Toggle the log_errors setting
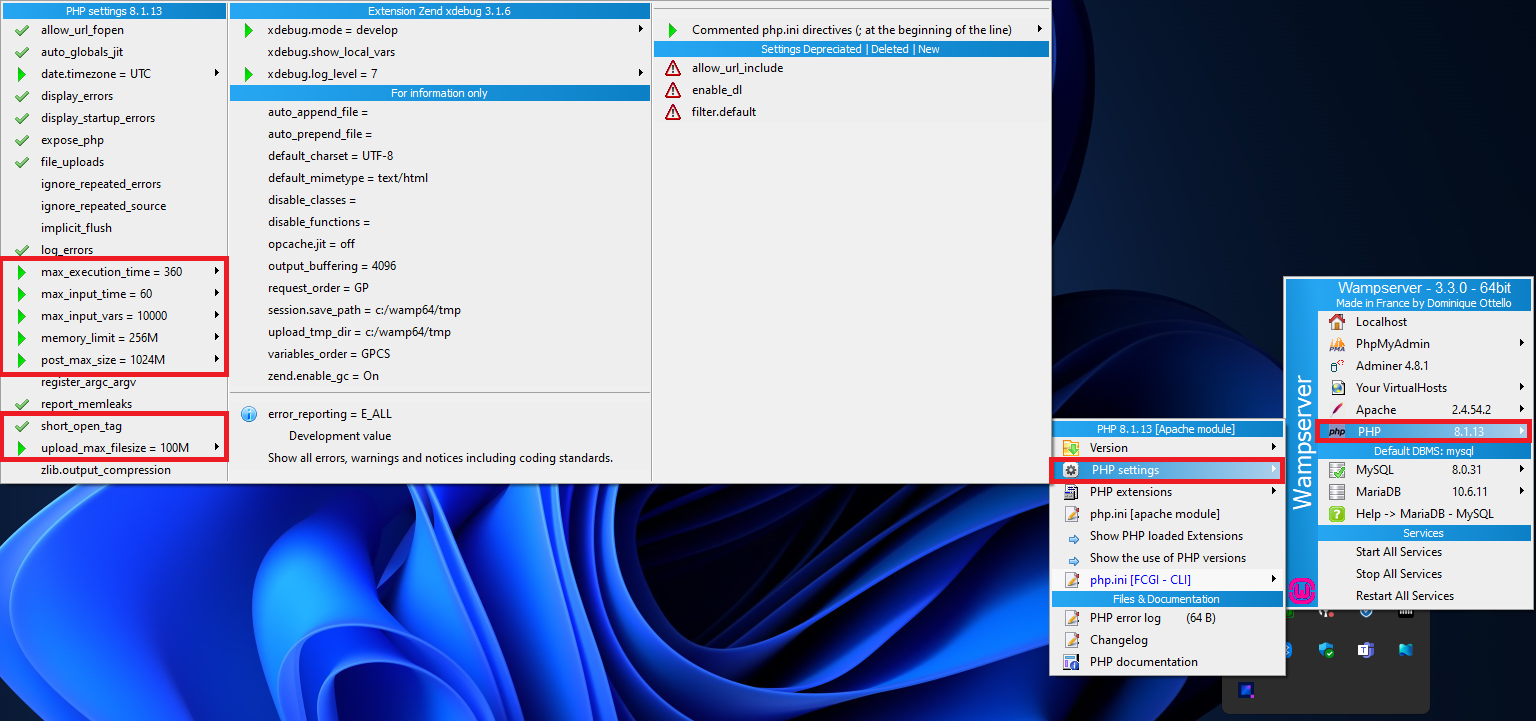Viewport: 1536px width, 721px height. tap(114, 250)
